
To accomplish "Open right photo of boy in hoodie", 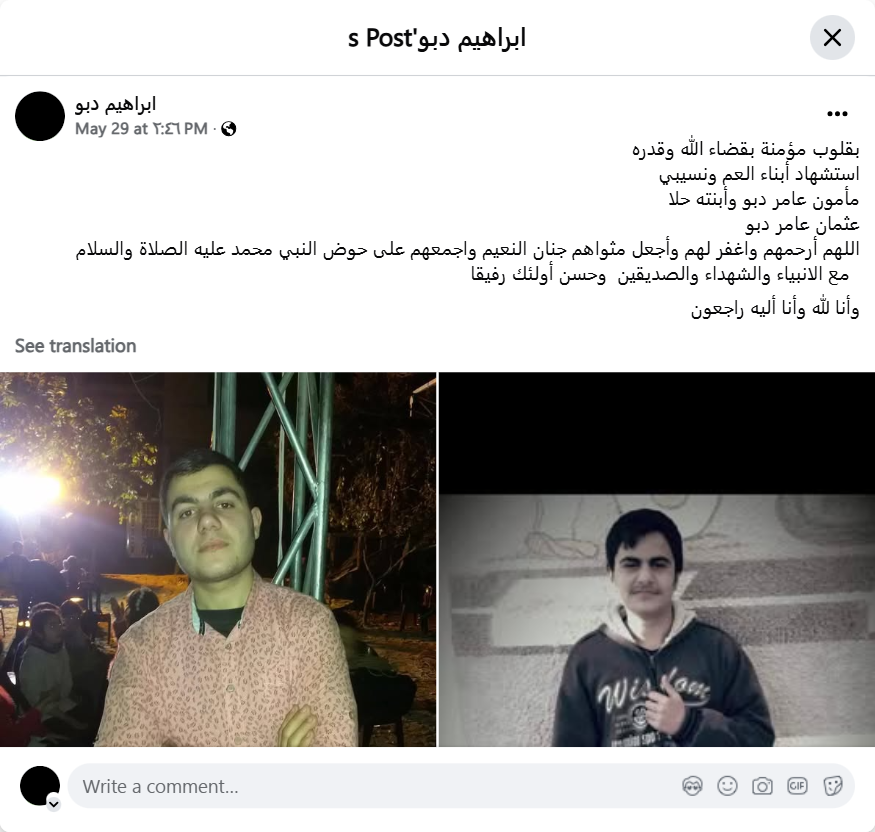I will [657, 559].
